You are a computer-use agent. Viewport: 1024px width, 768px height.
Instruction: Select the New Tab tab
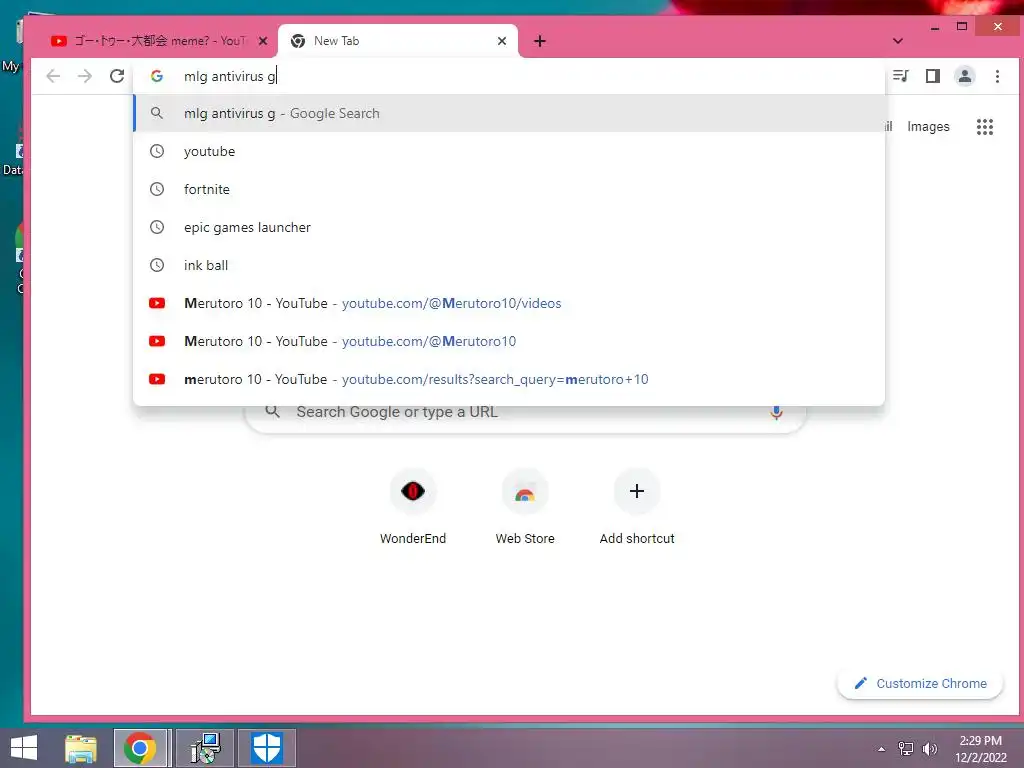(x=398, y=41)
